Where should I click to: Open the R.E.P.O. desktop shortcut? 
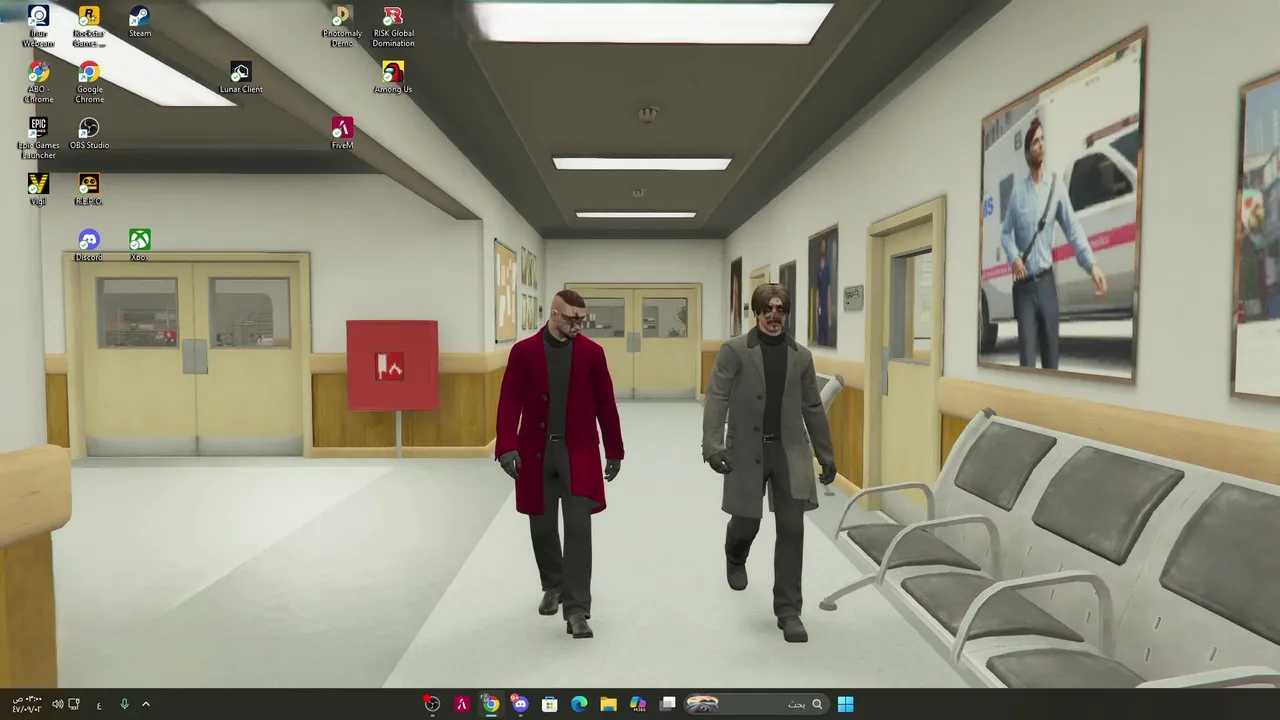(89, 189)
